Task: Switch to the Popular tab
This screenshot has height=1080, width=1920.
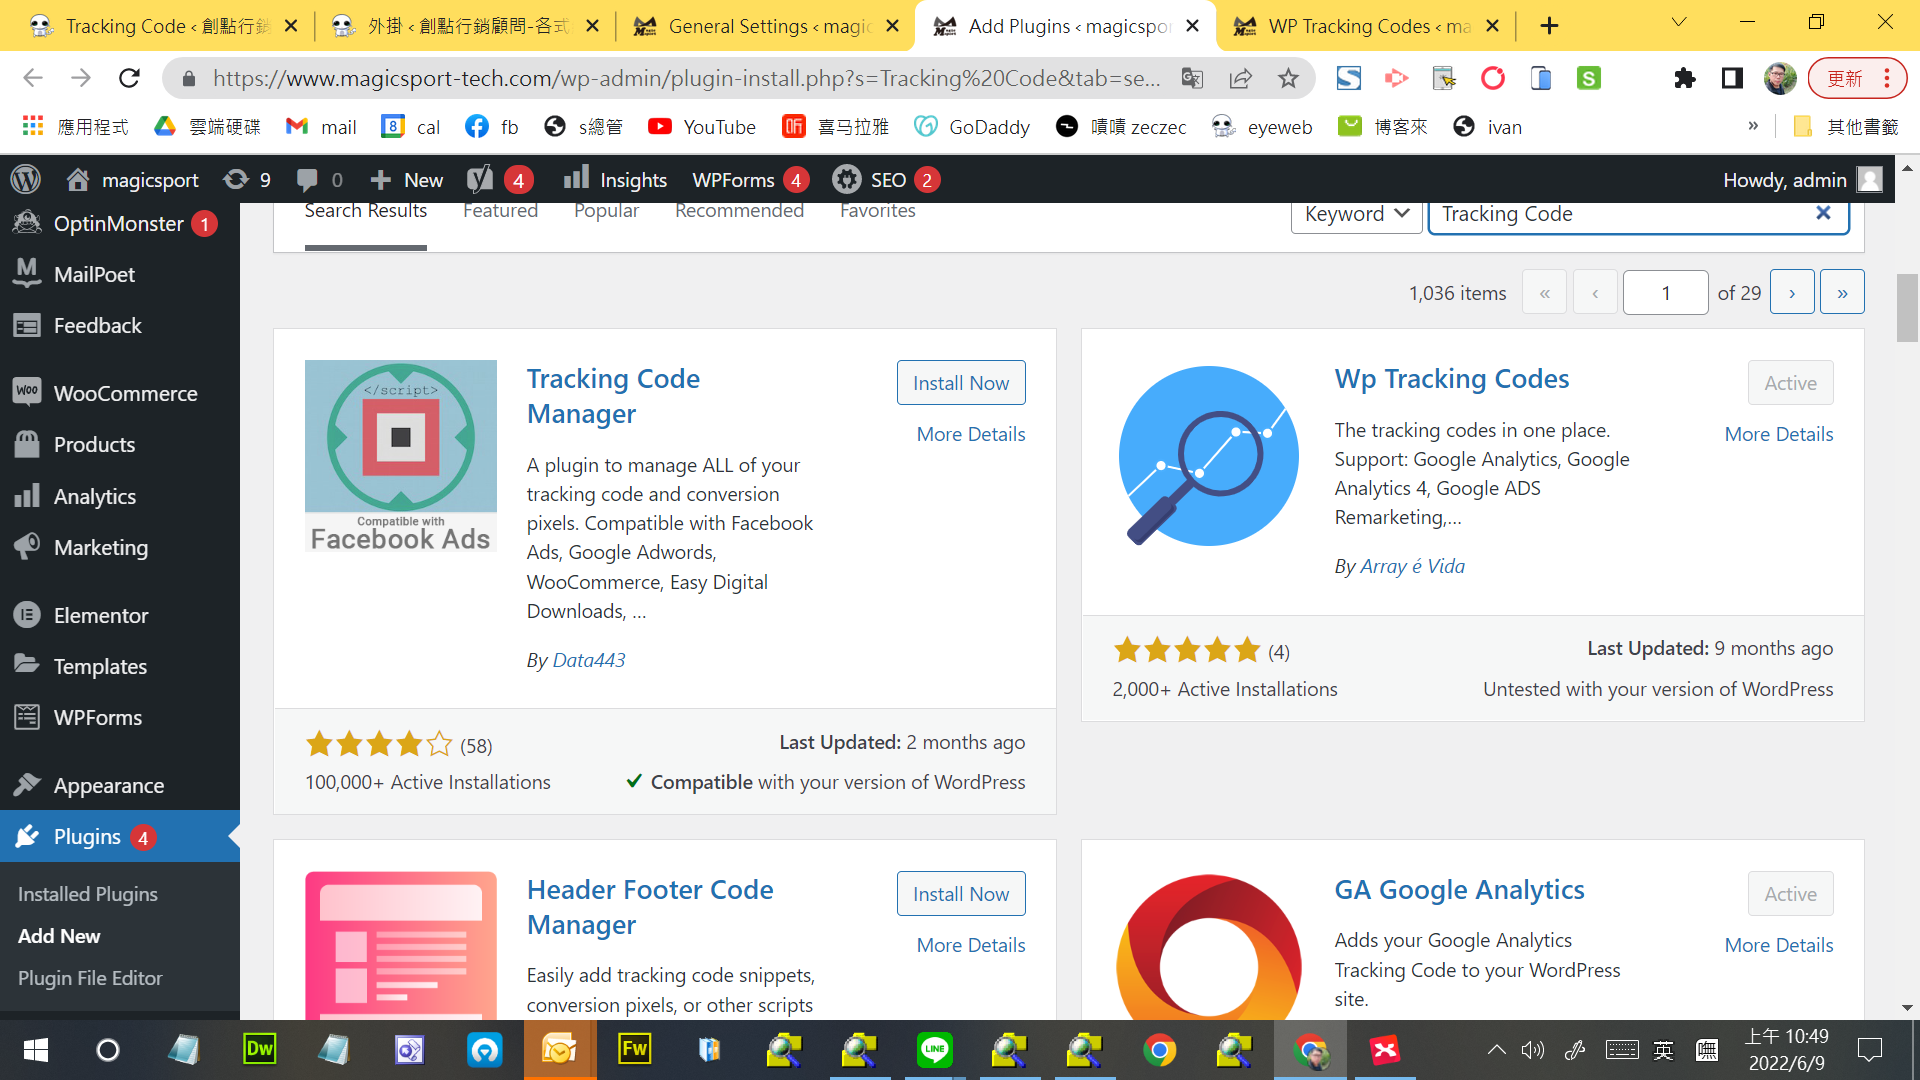Action: point(606,211)
